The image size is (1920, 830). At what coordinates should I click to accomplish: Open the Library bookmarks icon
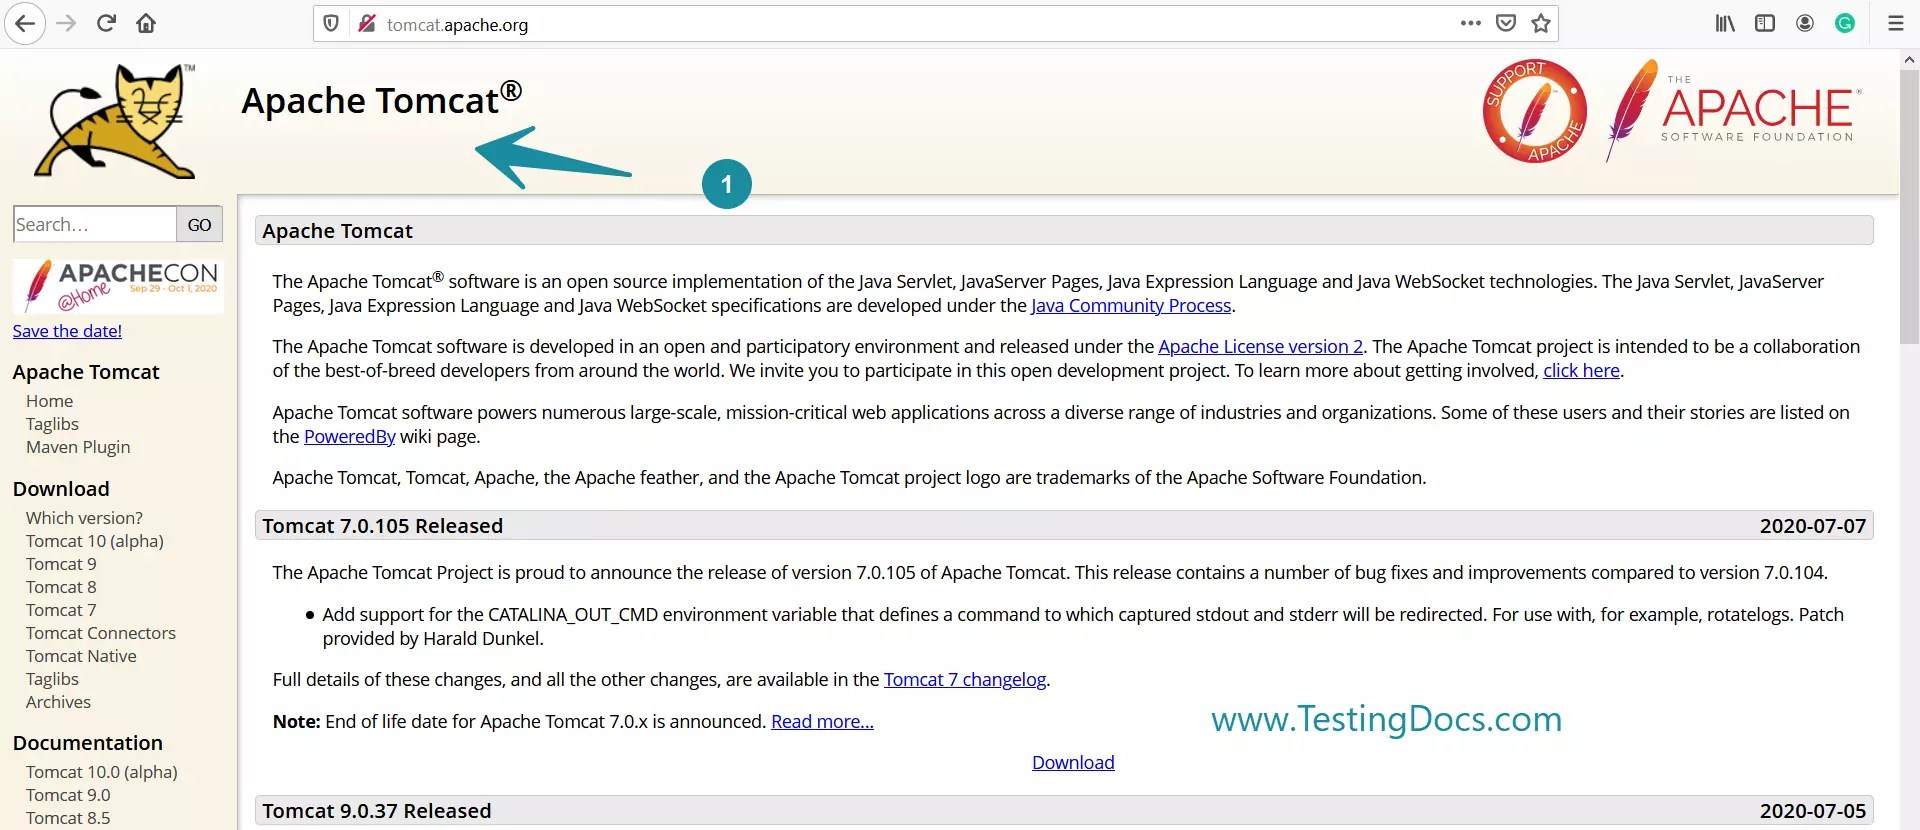(x=1725, y=23)
